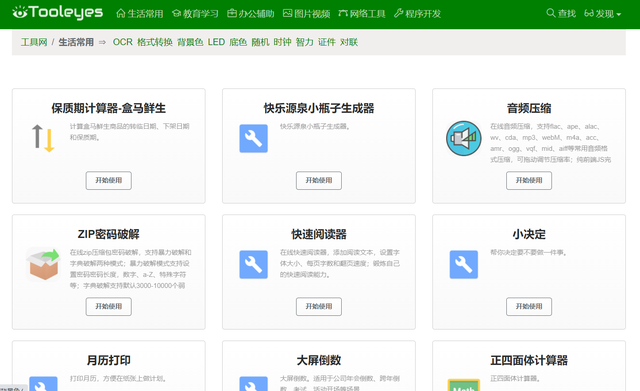This screenshot has width=640, height=391.
Task: Click the Tooleyes logo
Action: tap(58, 12)
